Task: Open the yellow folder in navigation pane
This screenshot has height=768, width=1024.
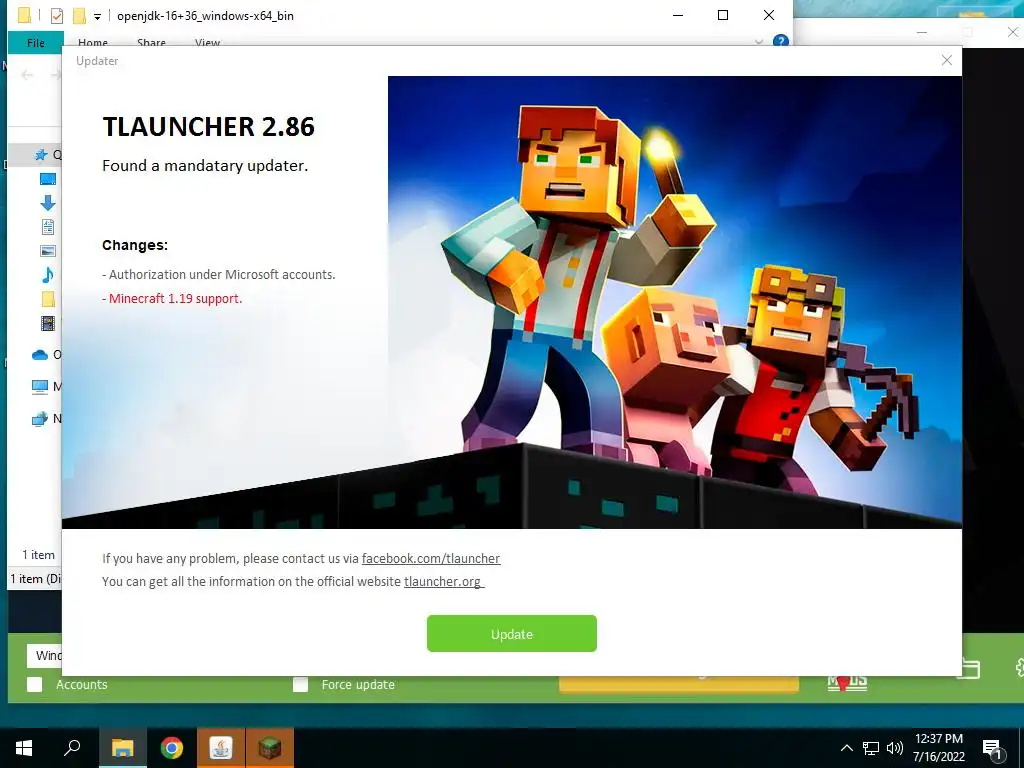Action: pyautogui.click(x=48, y=299)
